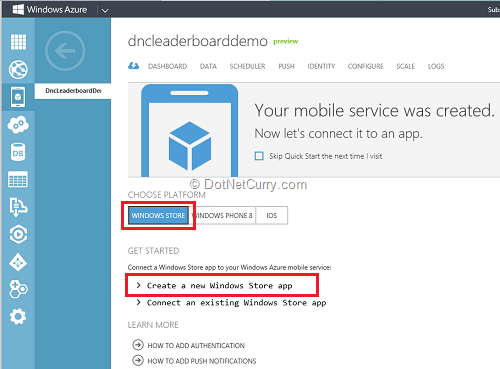
Task: Check Skip Quick Start next time checkbox
Action: (x=259, y=156)
